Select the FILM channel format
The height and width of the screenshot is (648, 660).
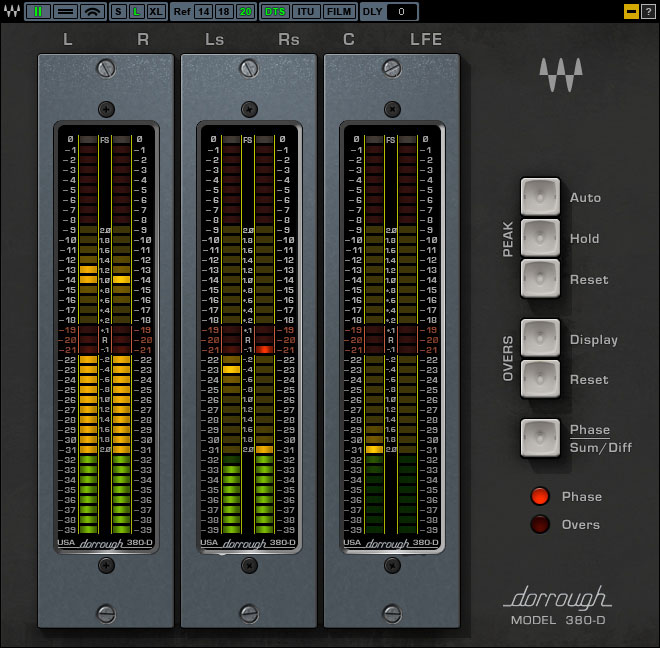339,11
